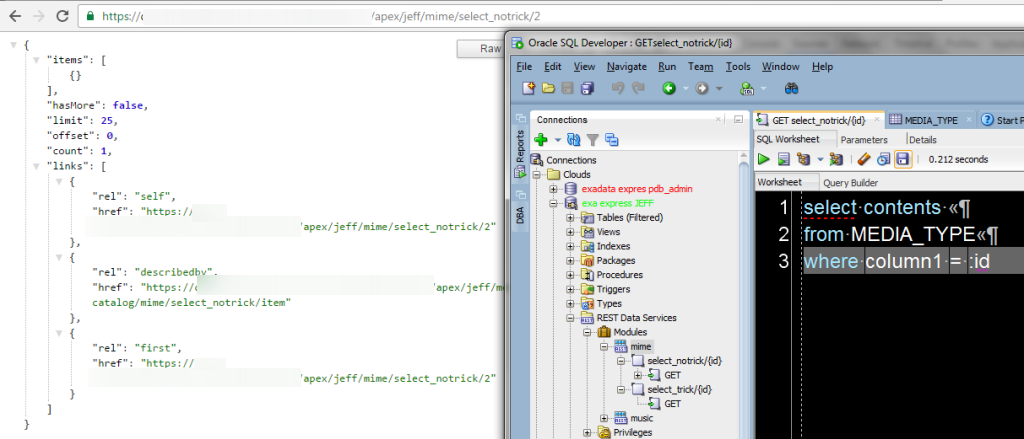The width and height of the screenshot is (1024, 439).
Task: Click the Undo arrow icon
Action: point(618,88)
